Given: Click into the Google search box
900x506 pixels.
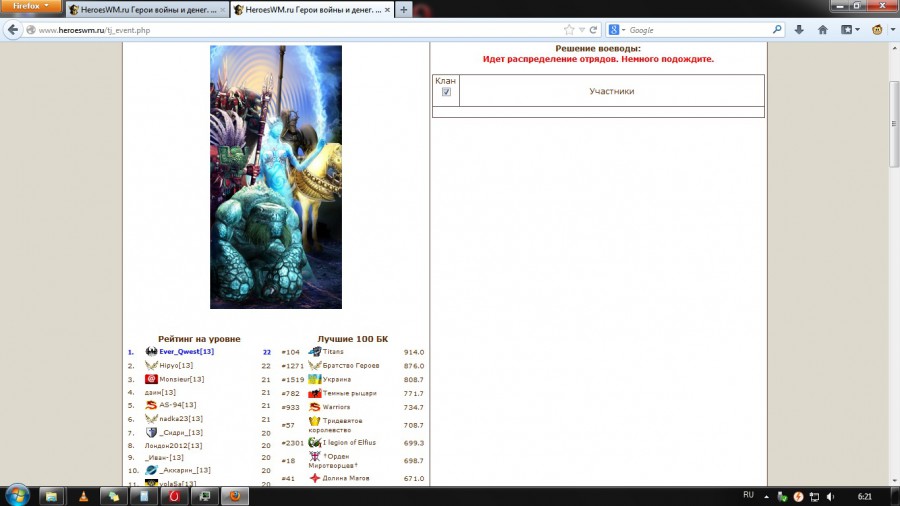Looking at the screenshot, I should pos(697,30).
